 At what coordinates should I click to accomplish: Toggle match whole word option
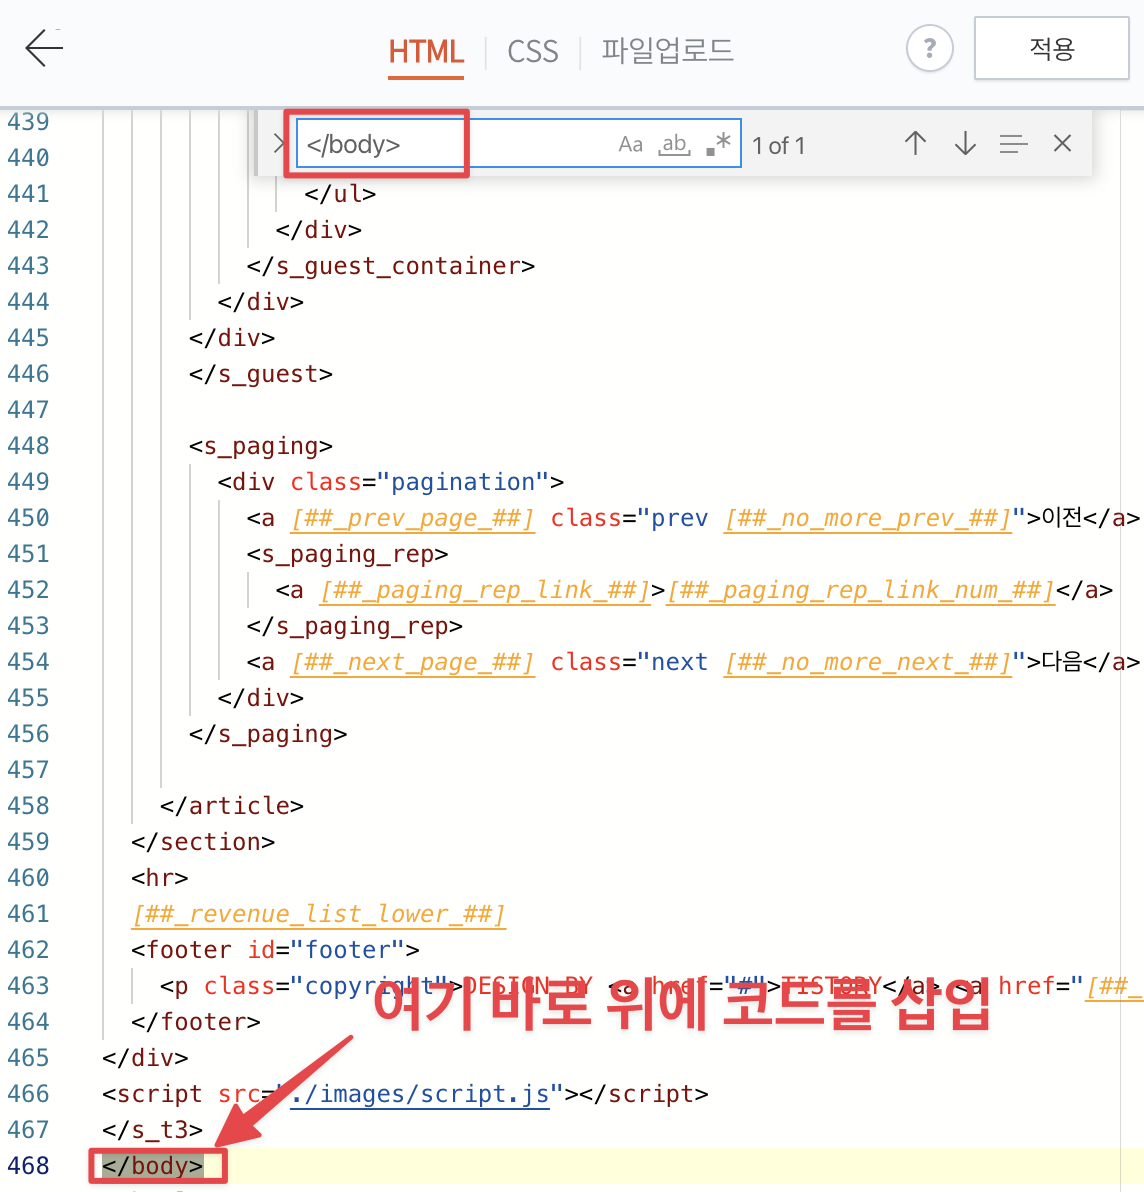click(674, 144)
